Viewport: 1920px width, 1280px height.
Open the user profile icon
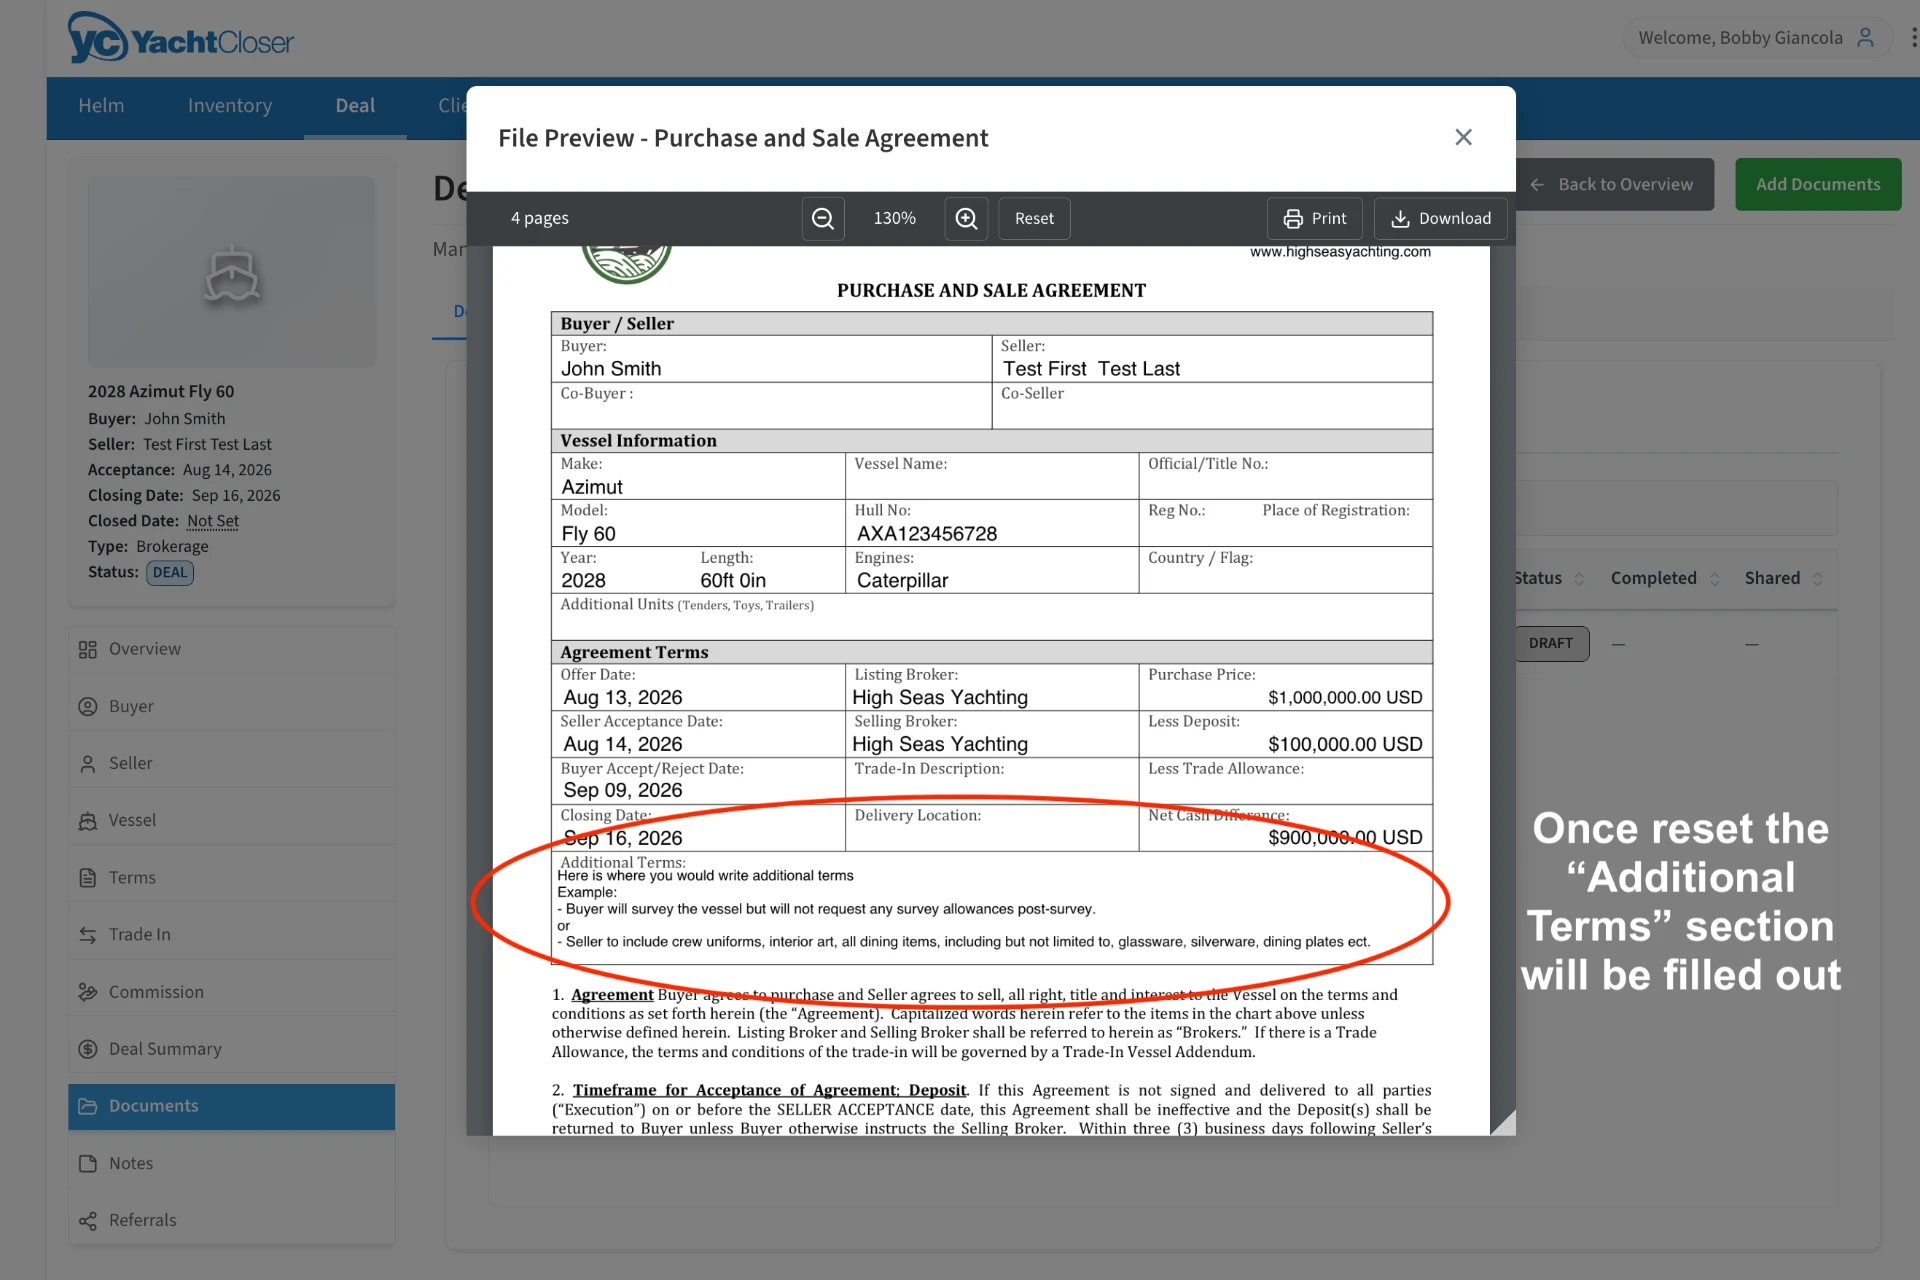tap(1865, 38)
